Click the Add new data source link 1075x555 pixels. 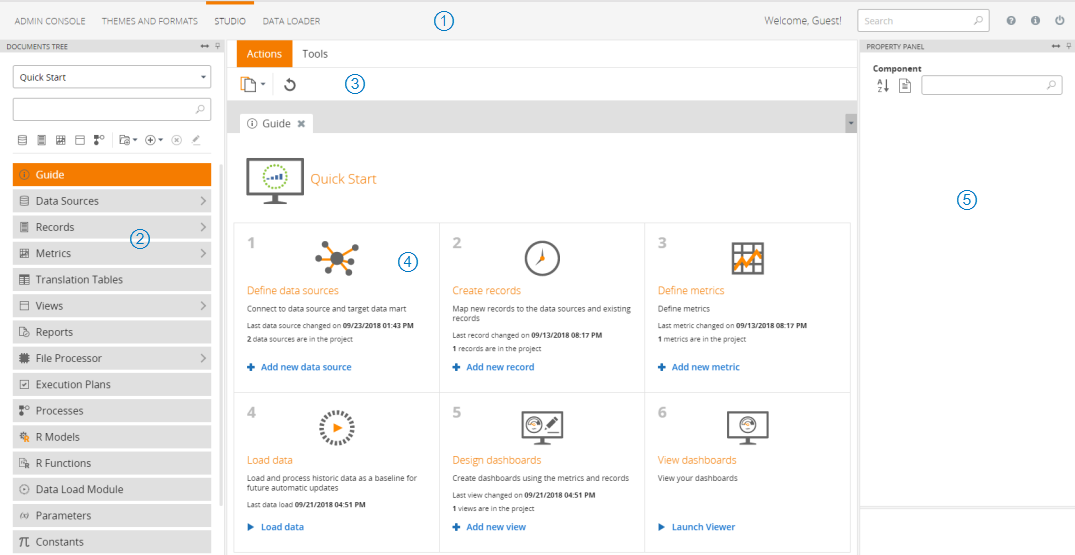306,367
